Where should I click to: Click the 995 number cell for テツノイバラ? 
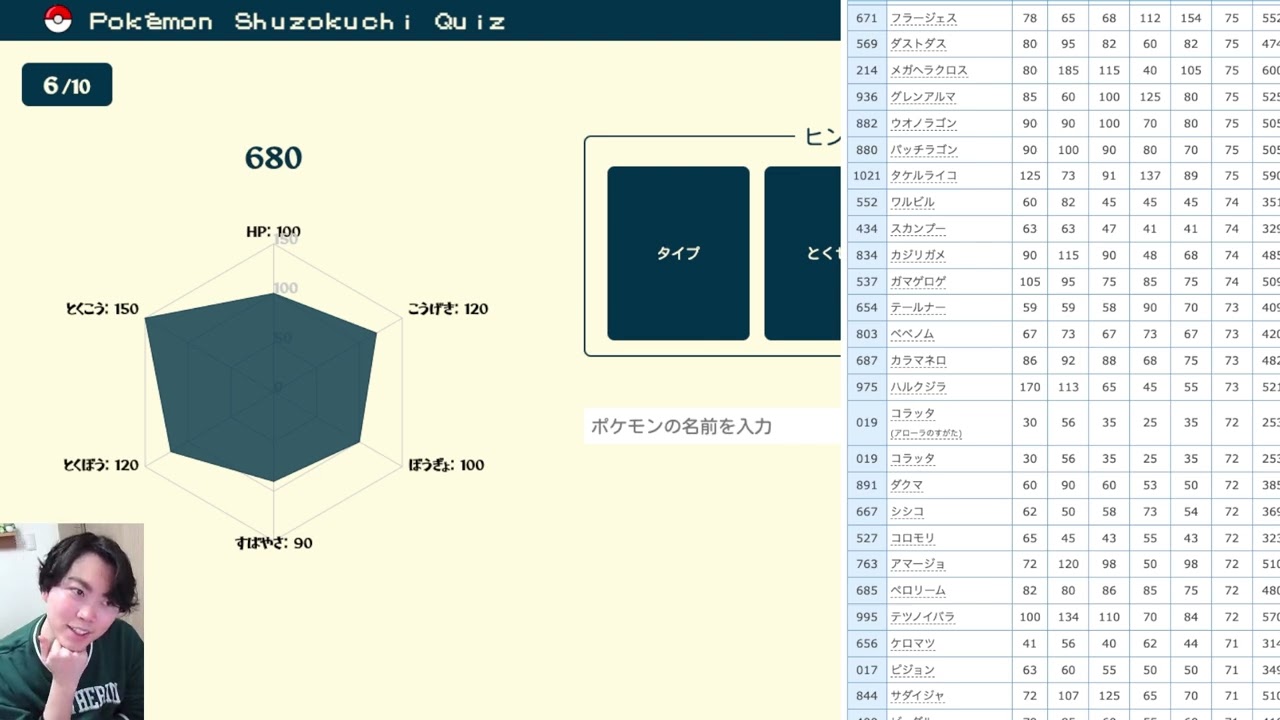(x=866, y=617)
